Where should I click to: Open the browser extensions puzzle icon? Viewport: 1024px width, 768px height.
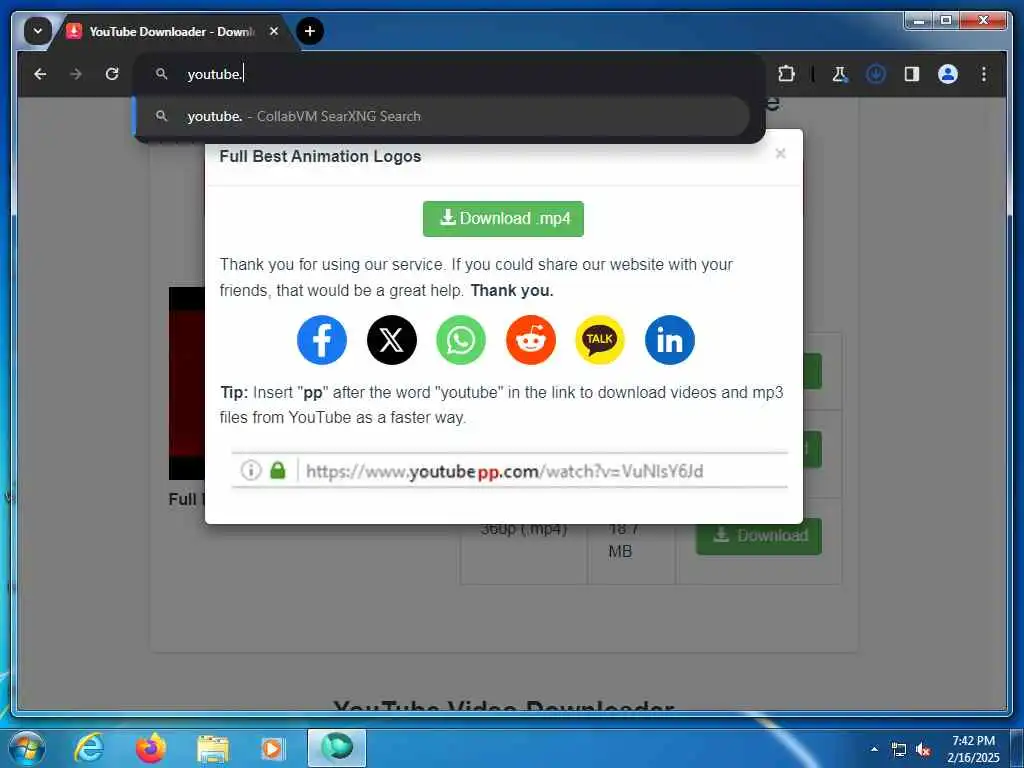(786, 74)
